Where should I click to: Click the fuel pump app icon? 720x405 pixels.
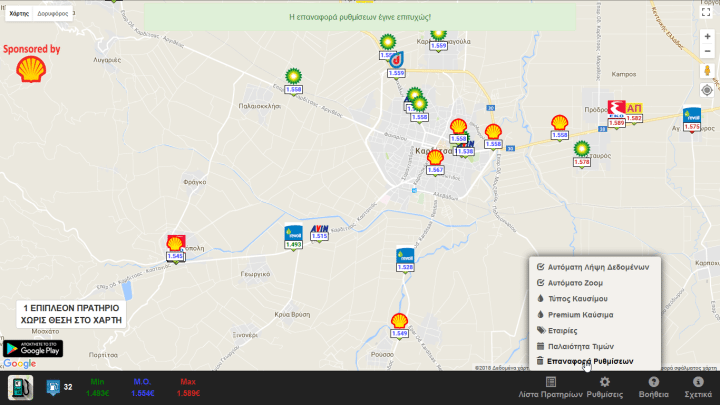20,388
